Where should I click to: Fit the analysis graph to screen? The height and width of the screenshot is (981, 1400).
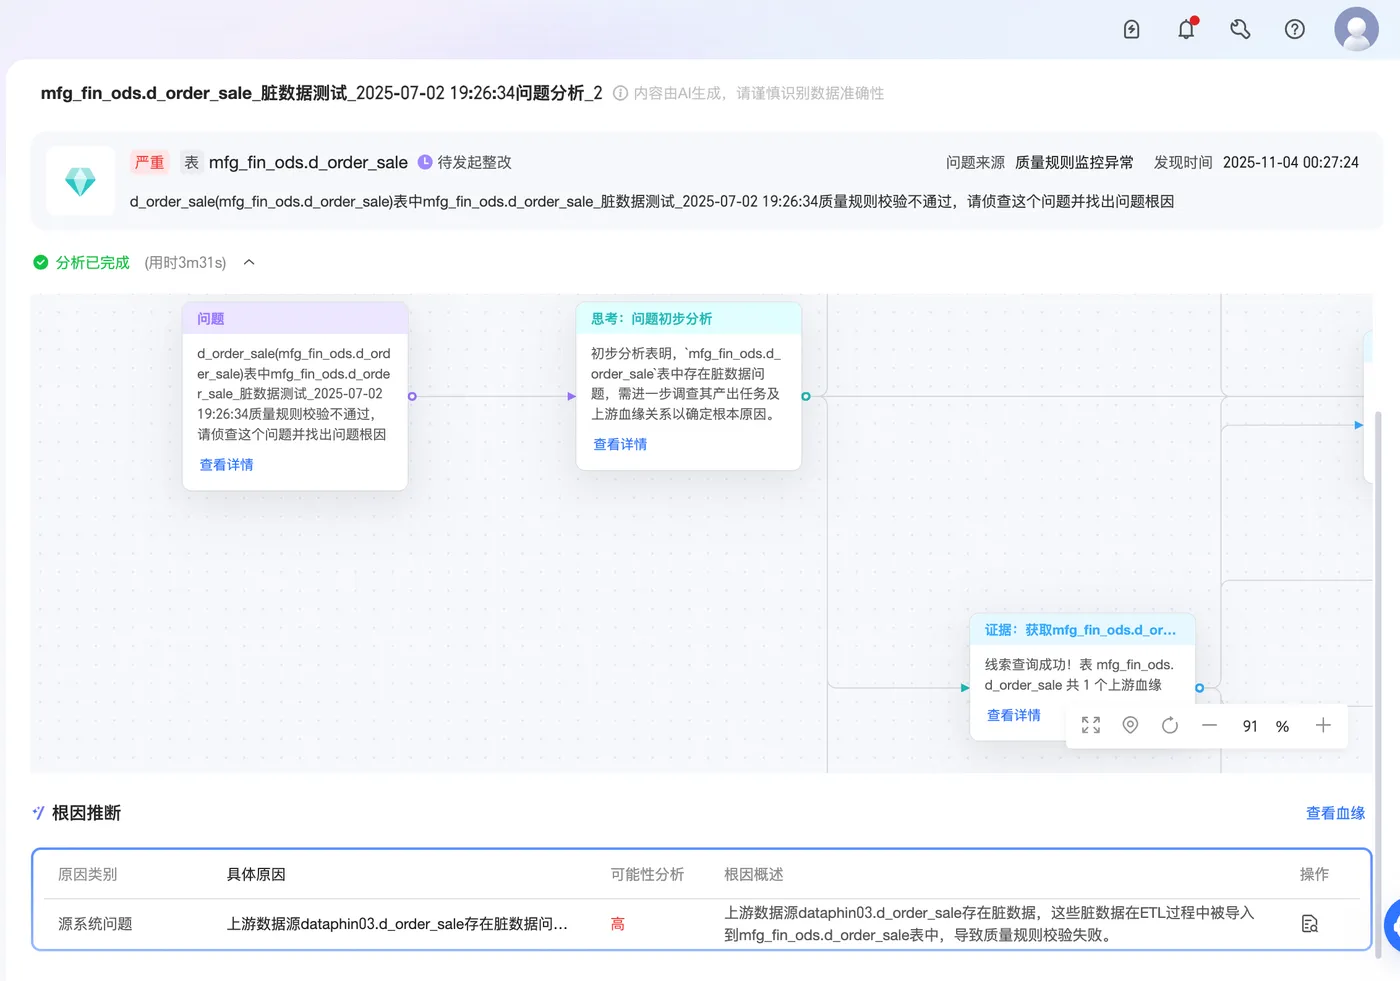coord(1091,725)
